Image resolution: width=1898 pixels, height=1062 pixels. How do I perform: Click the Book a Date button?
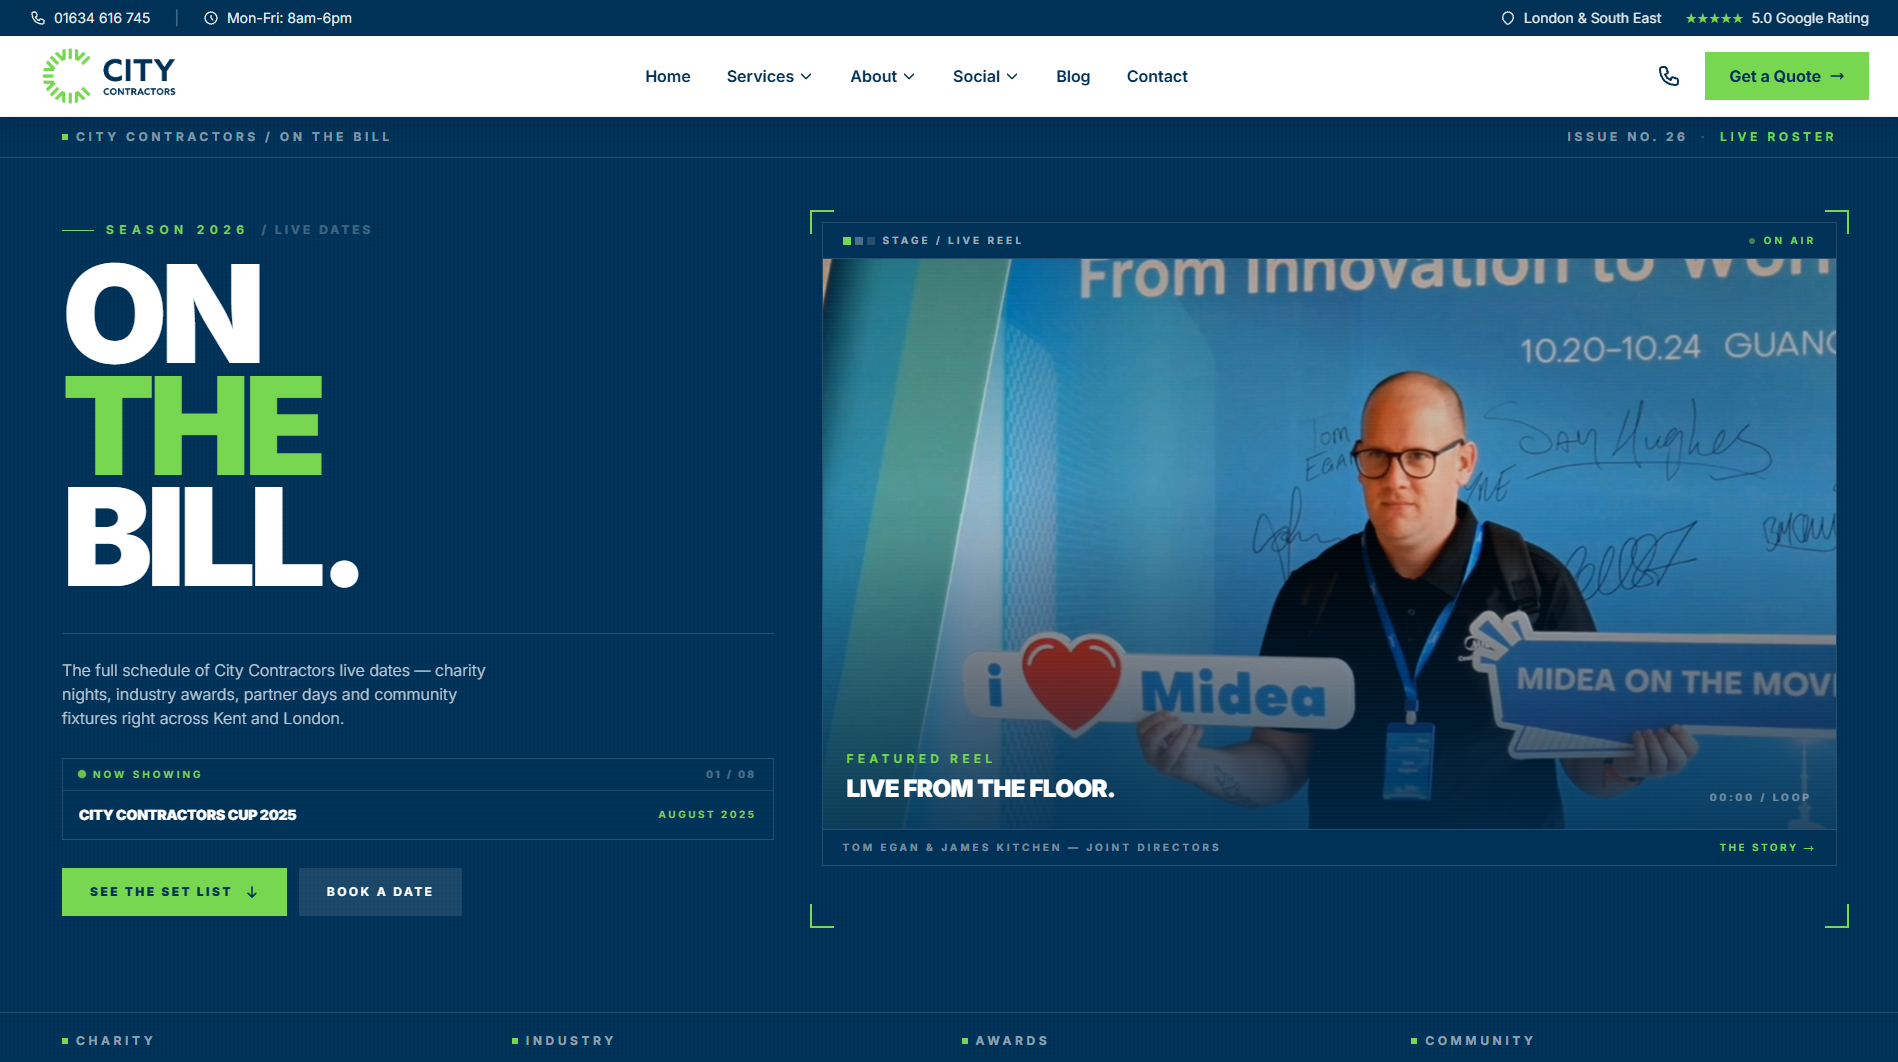pyautogui.click(x=380, y=892)
